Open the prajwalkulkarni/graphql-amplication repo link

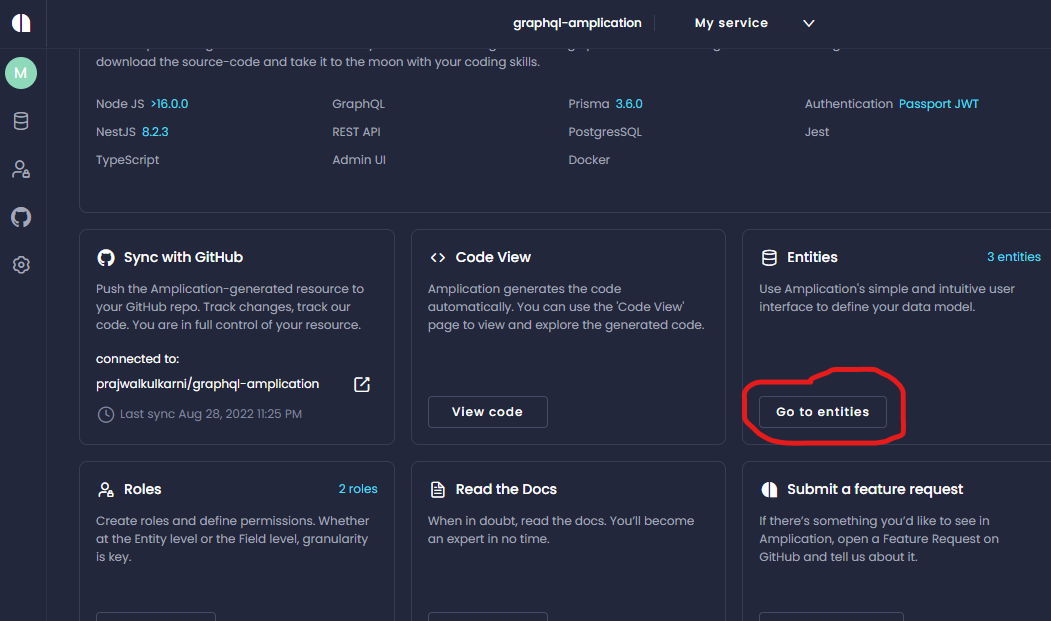pos(208,384)
